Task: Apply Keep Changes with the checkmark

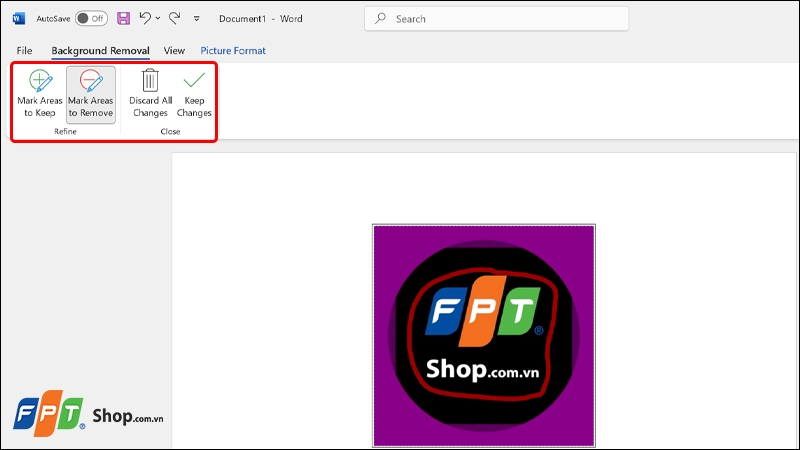Action: tap(194, 94)
